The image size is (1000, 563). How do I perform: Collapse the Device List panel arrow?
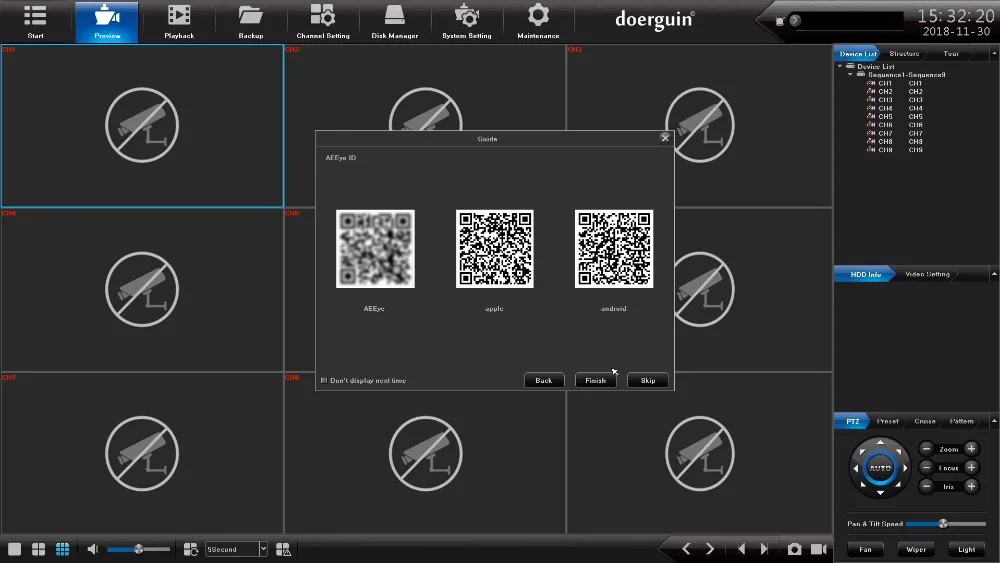click(994, 54)
